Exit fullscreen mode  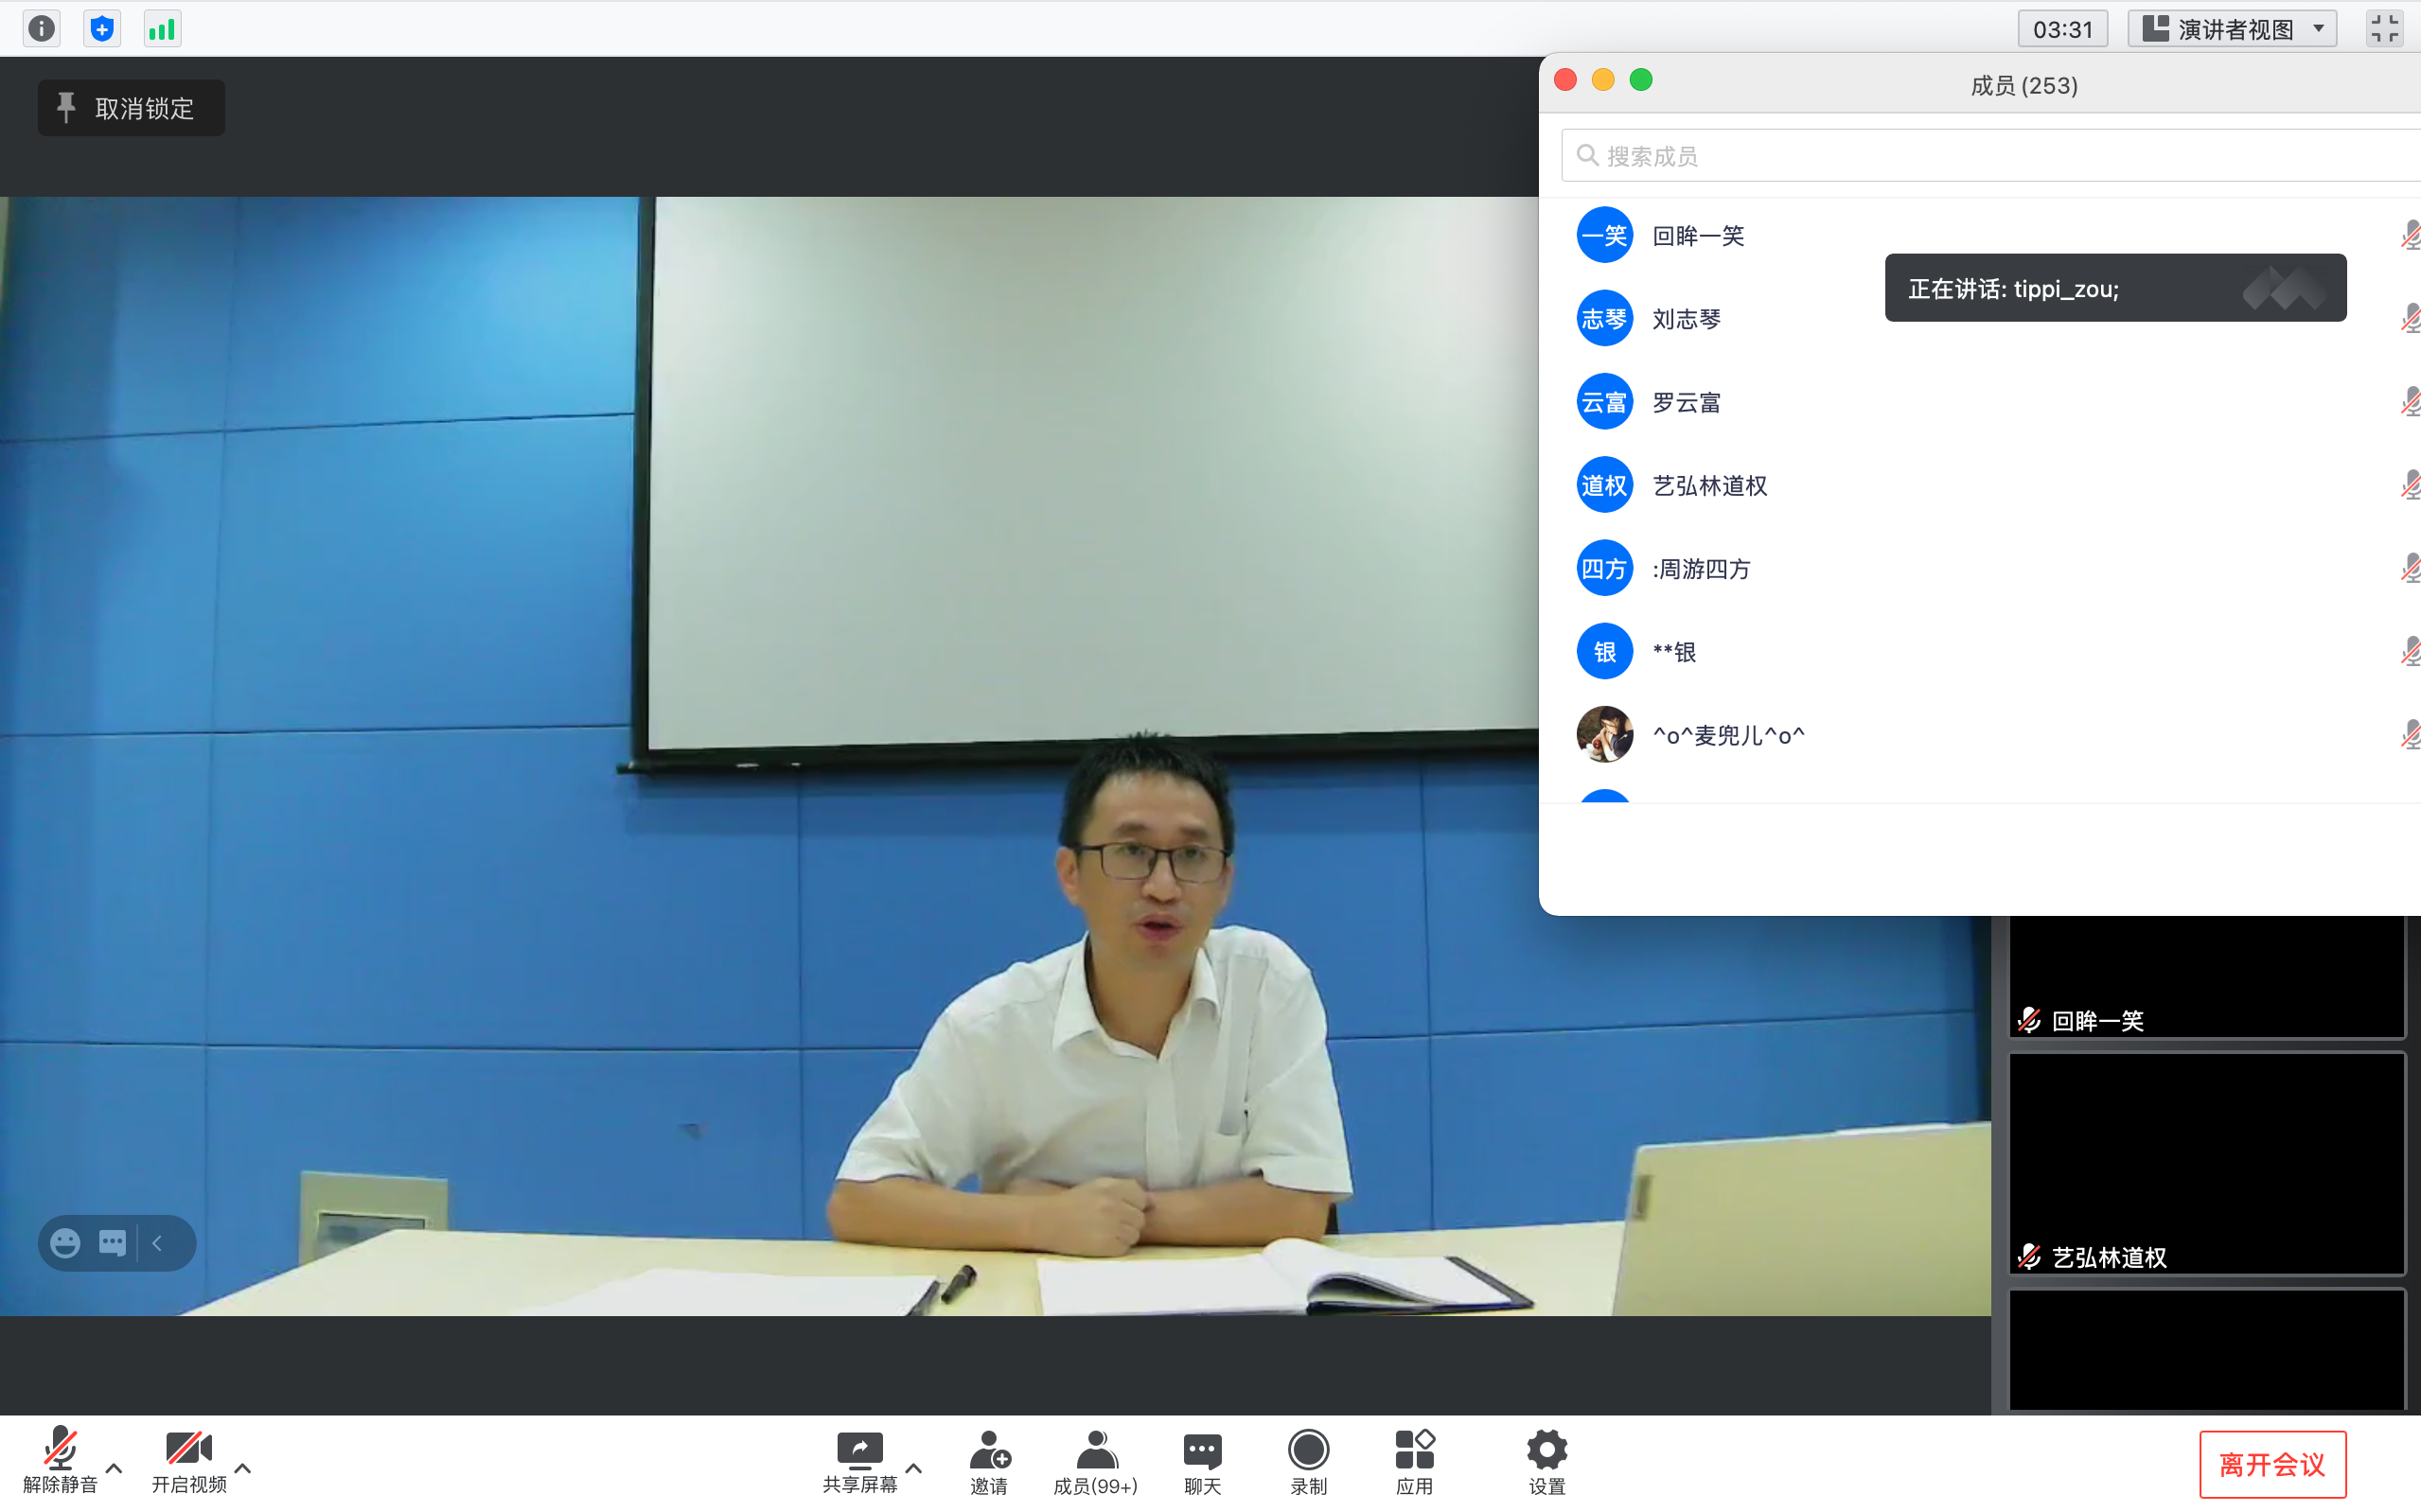point(2386,28)
